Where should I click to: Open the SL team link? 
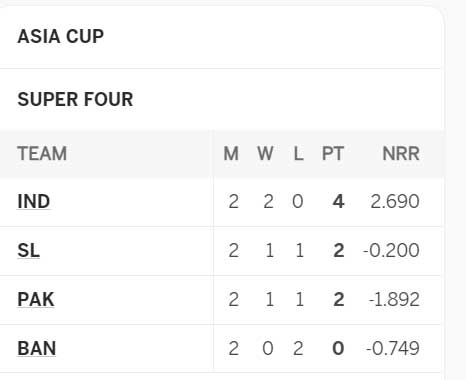tap(29, 251)
